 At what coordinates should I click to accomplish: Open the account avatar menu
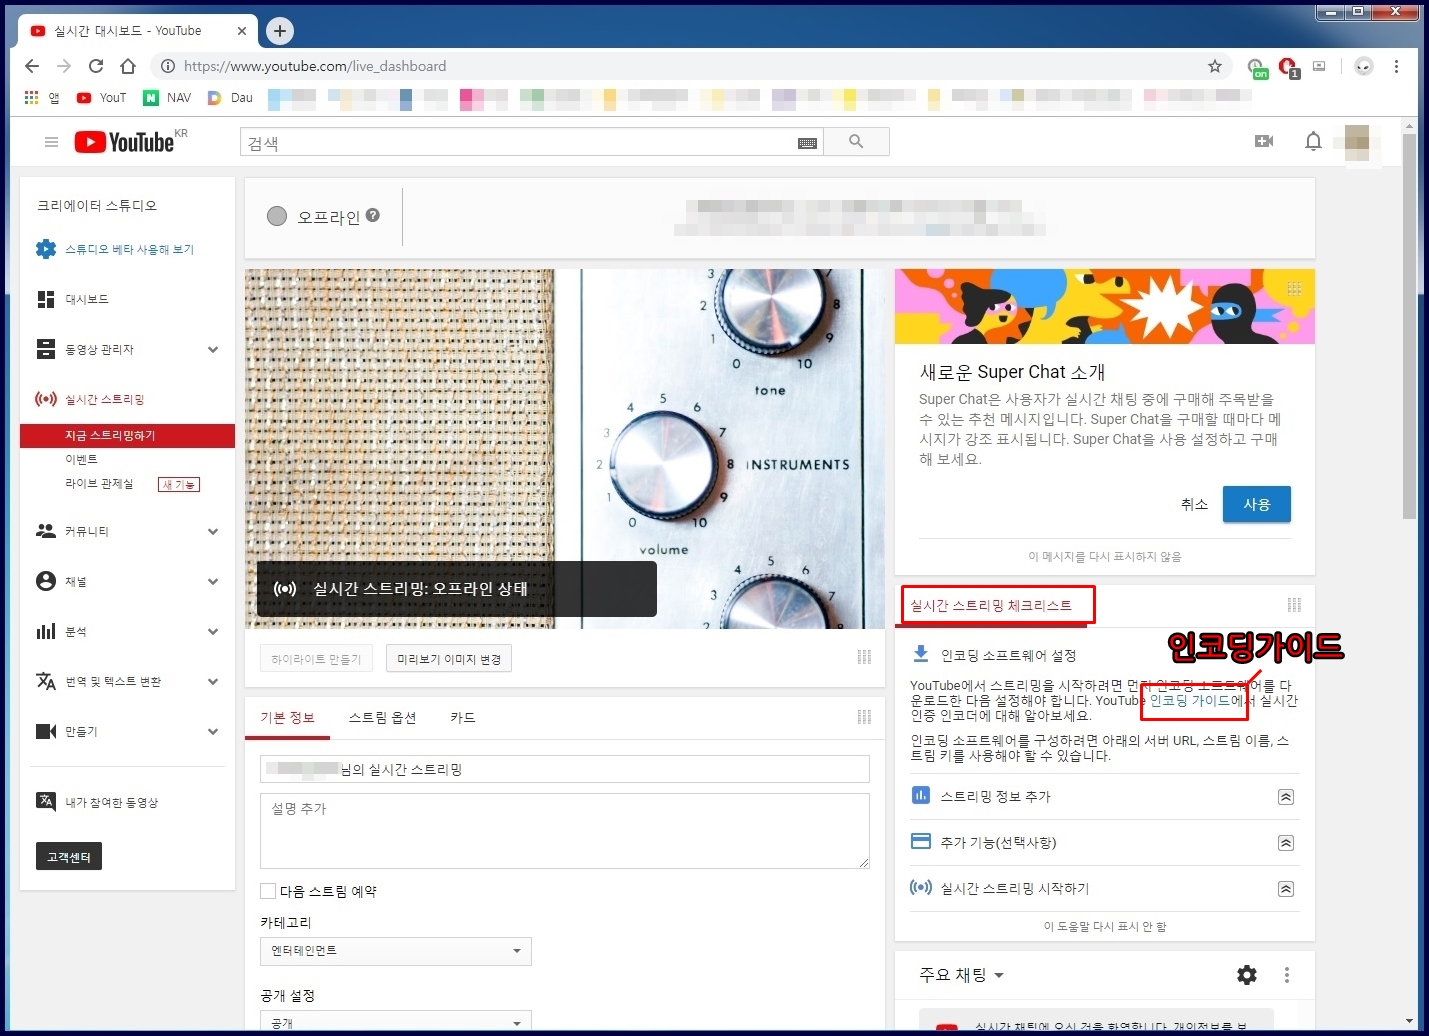pos(1357,142)
